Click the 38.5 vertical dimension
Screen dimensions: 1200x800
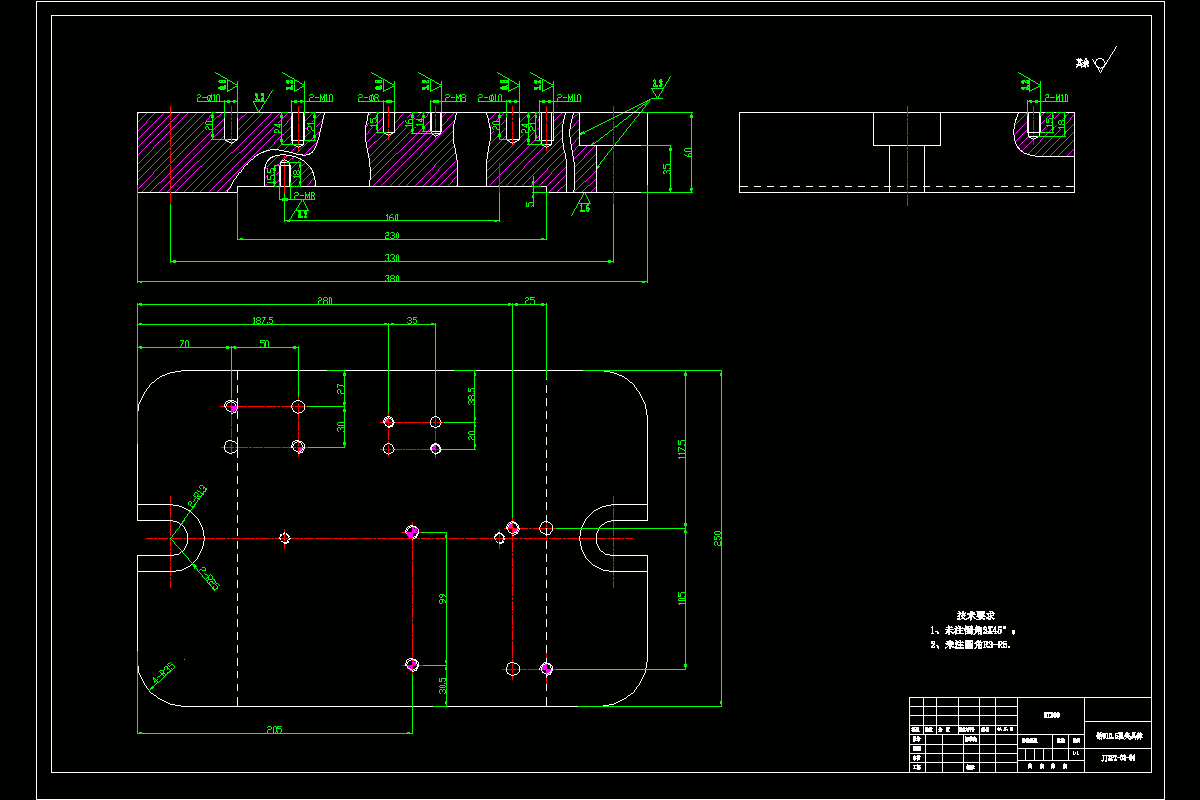pyautogui.click(x=470, y=395)
